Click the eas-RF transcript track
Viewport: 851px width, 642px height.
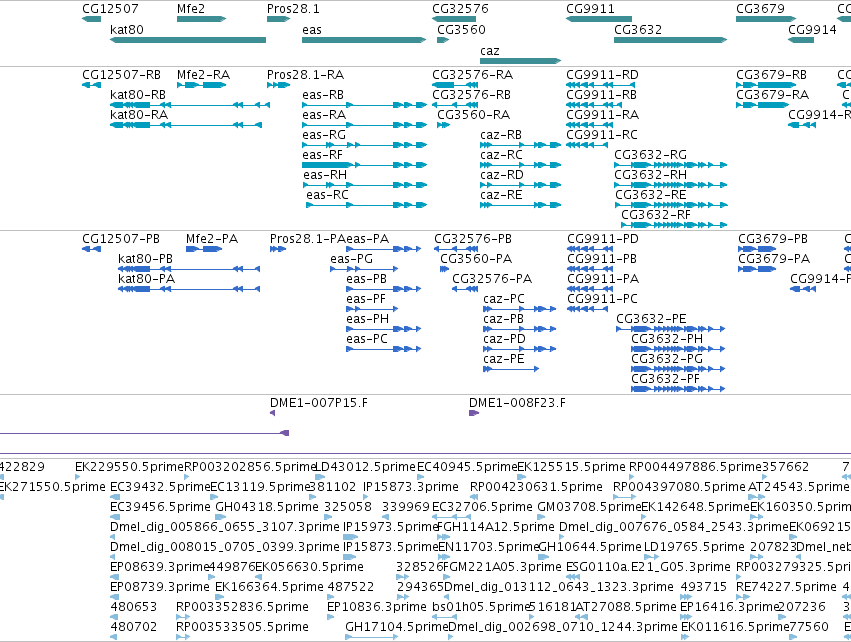[364, 165]
